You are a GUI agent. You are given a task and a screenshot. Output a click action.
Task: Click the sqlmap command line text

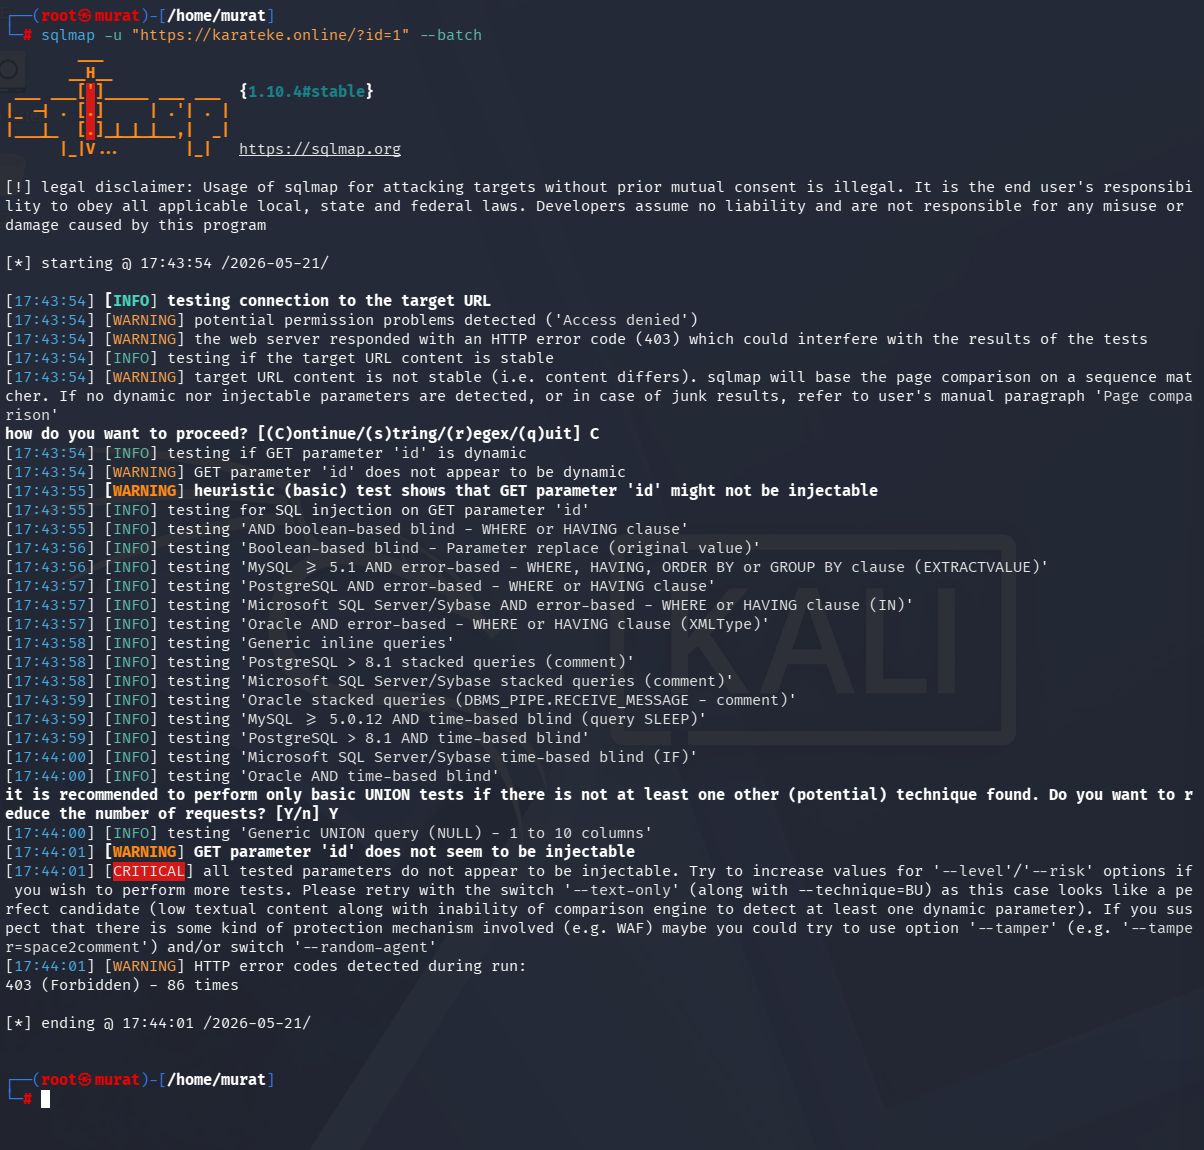(x=261, y=35)
